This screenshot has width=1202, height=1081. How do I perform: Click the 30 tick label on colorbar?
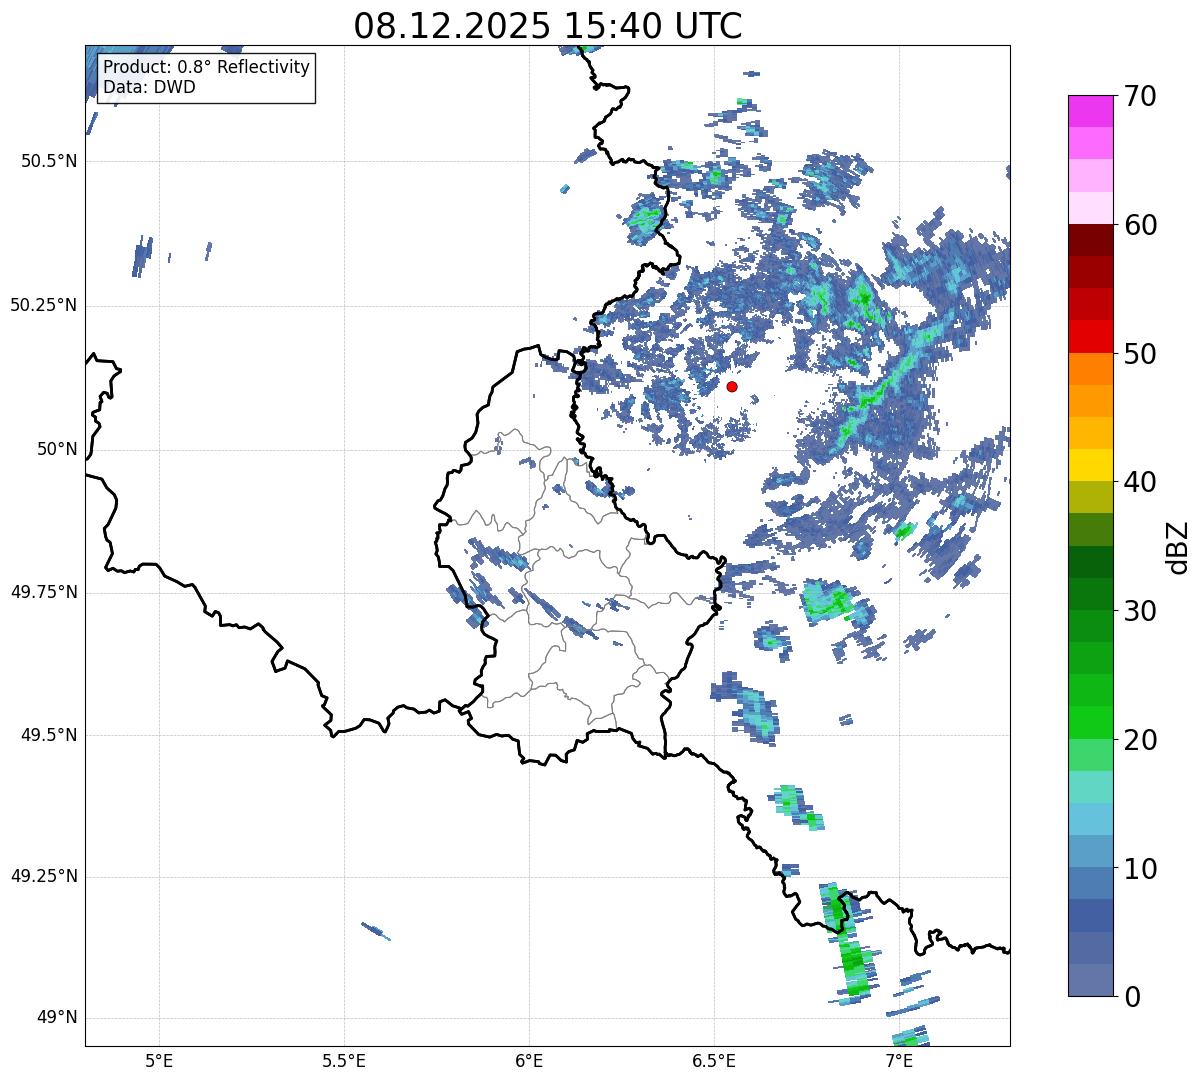[1140, 611]
